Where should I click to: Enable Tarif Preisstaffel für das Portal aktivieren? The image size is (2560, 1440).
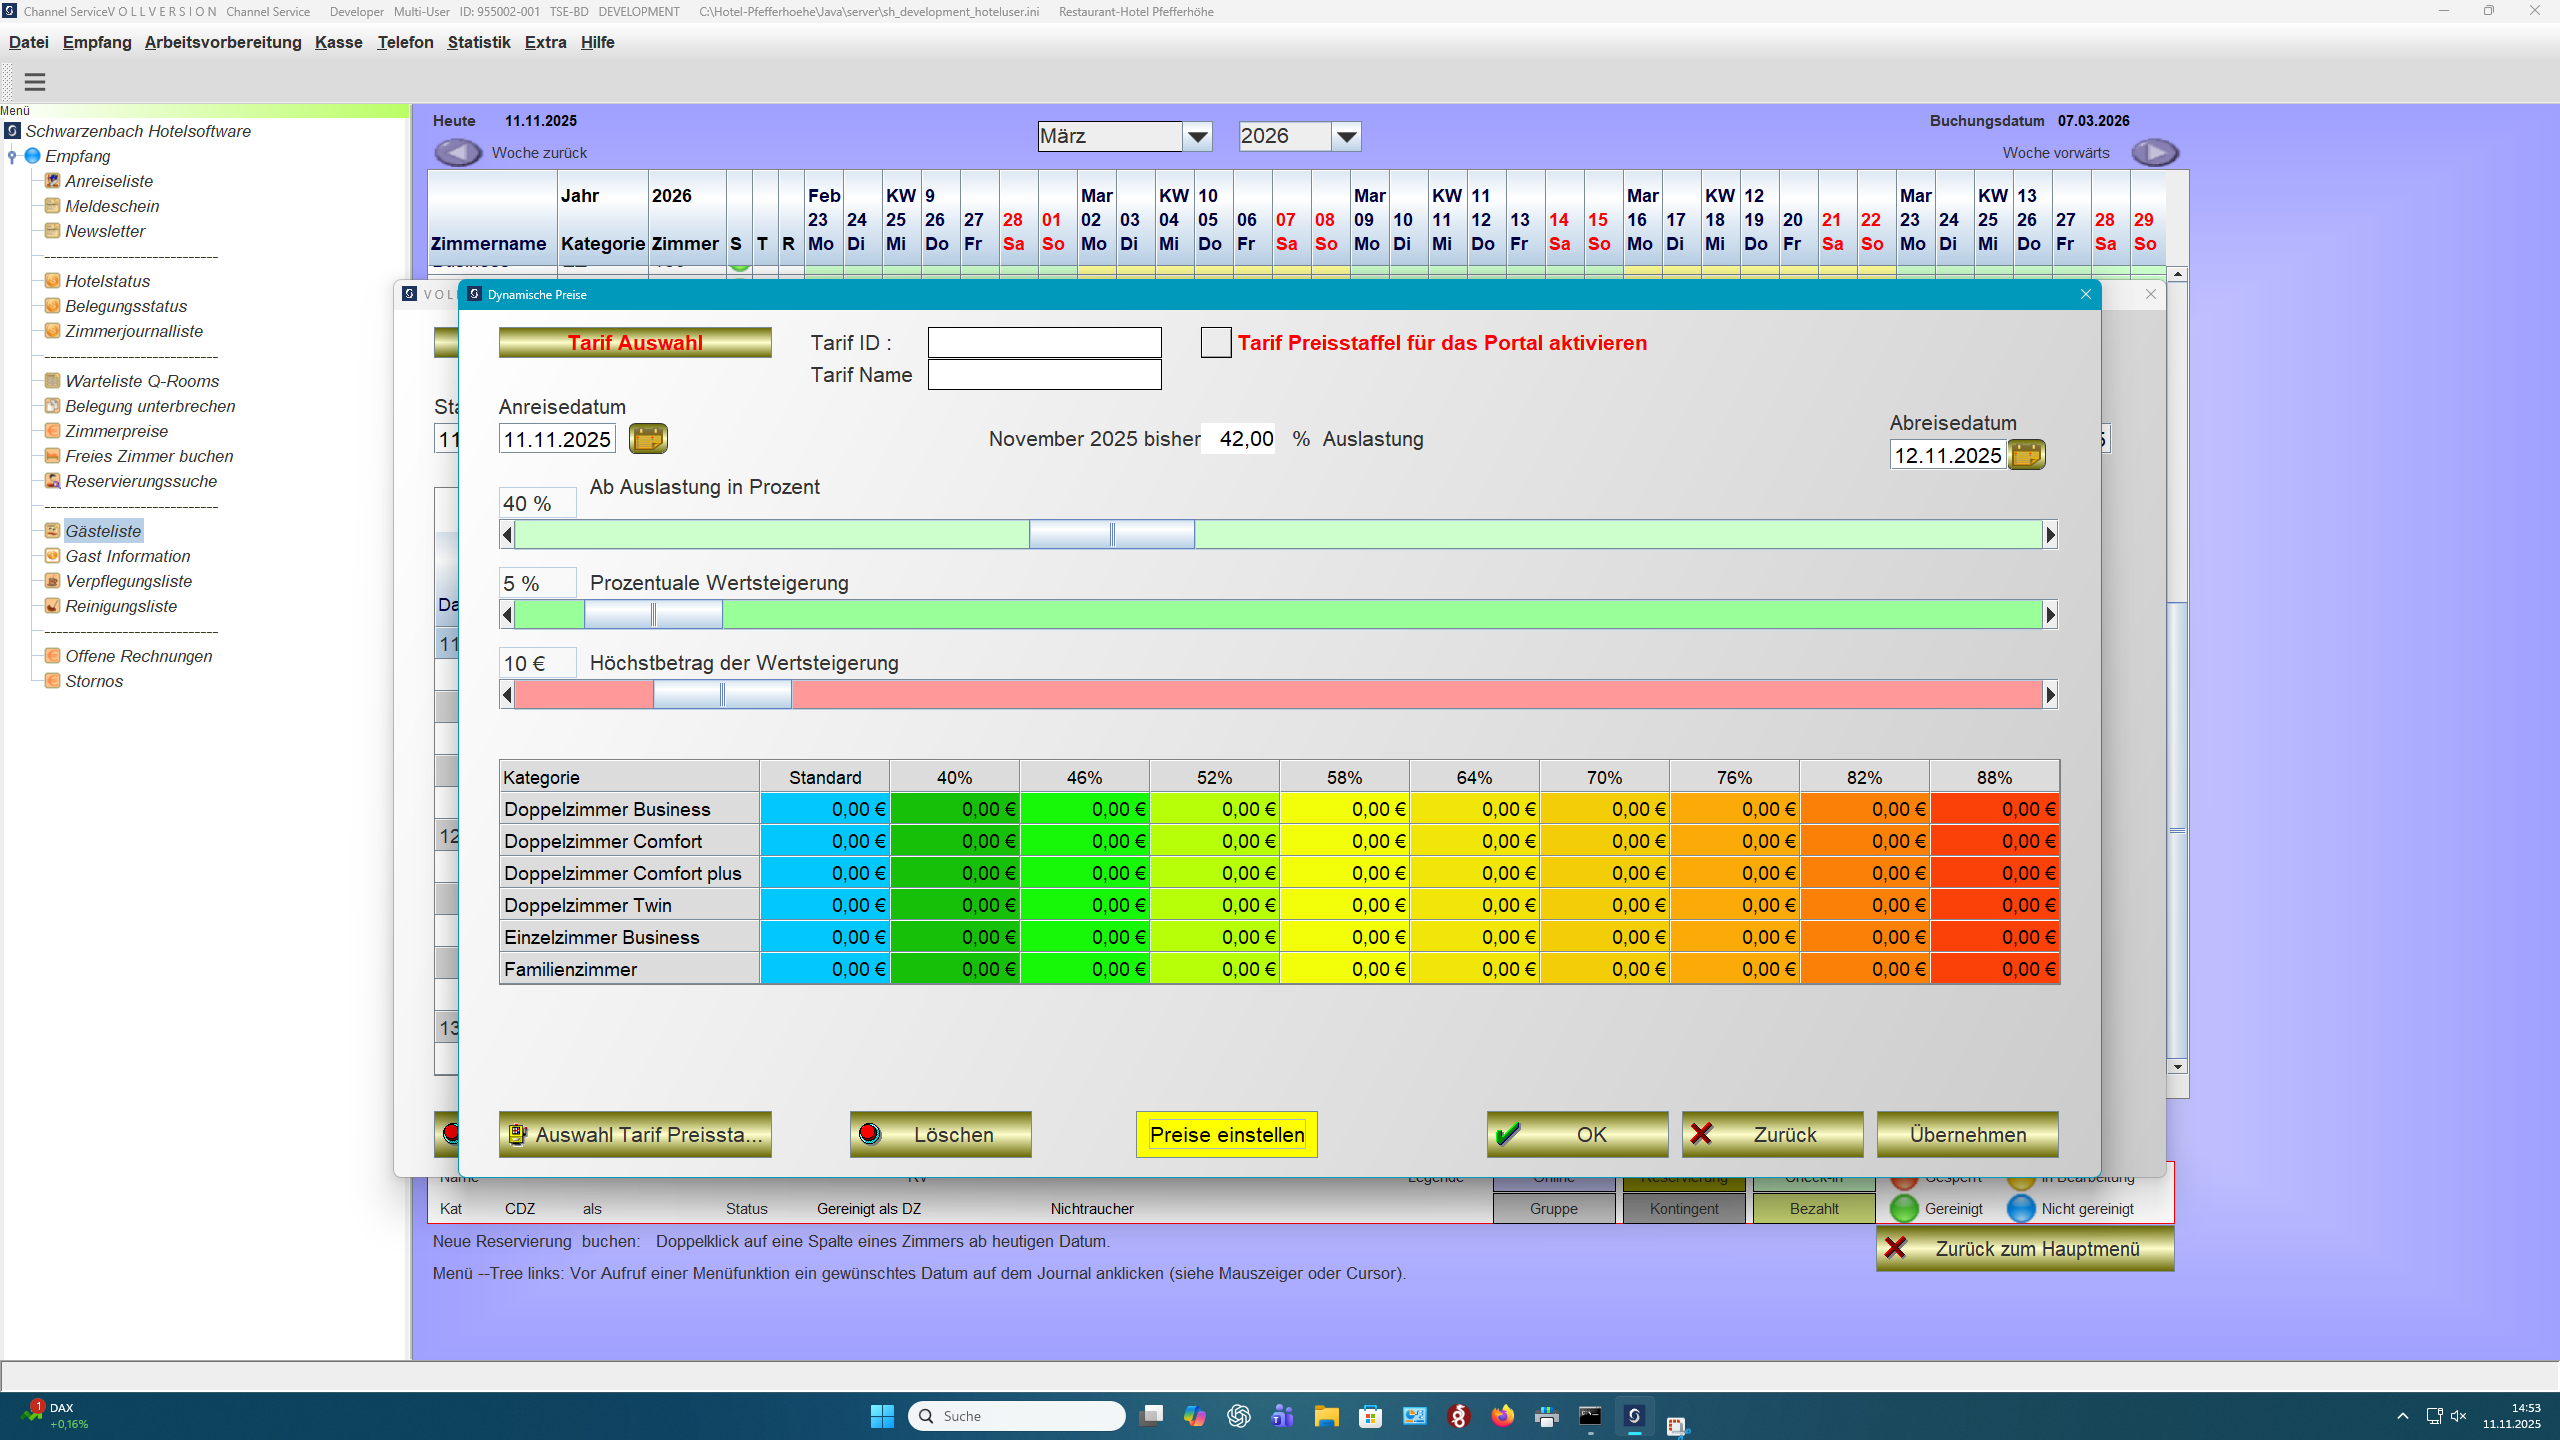tap(1215, 342)
